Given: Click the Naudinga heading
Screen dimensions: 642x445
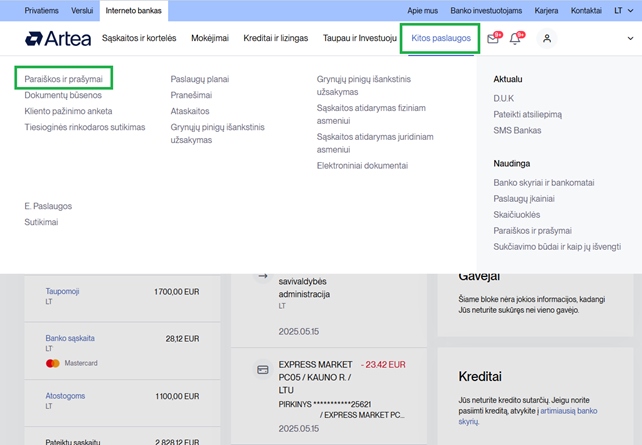Looking at the screenshot, I should (512, 163).
